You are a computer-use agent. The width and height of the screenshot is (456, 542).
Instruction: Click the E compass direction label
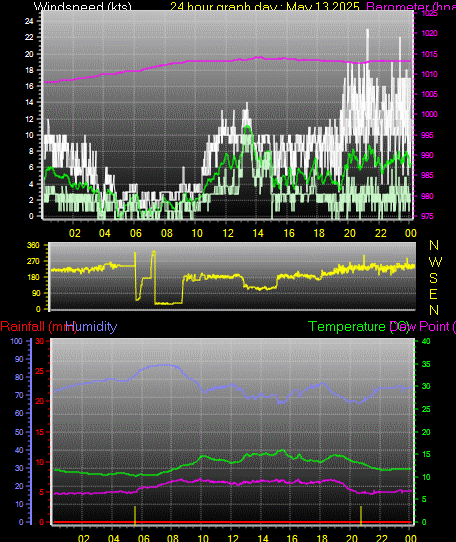click(x=433, y=294)
